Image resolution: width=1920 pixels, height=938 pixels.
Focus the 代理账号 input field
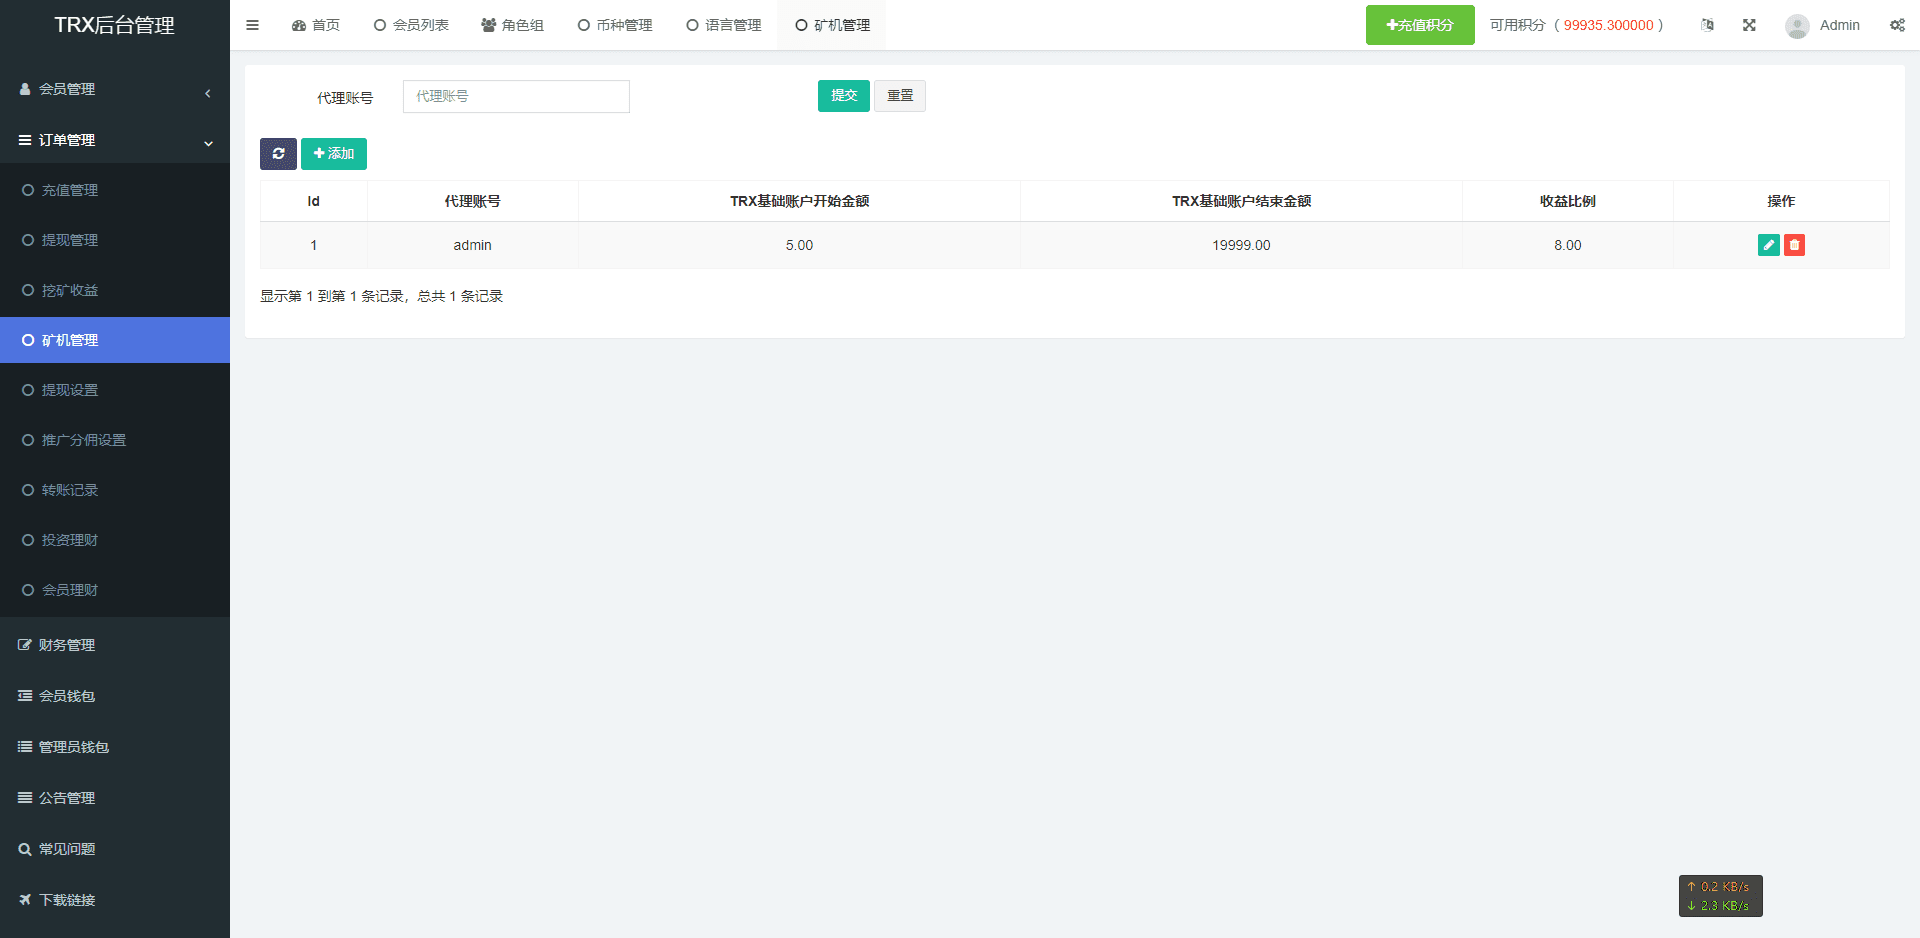pos(516,96)
